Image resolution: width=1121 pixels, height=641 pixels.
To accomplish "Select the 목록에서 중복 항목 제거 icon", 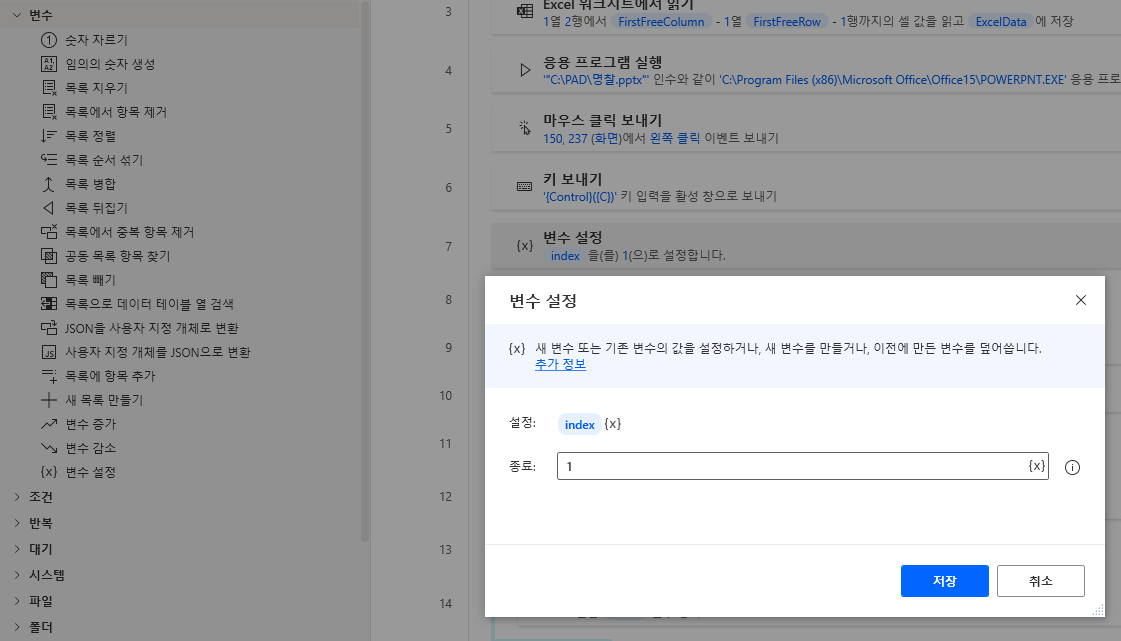I will (49, 232).
